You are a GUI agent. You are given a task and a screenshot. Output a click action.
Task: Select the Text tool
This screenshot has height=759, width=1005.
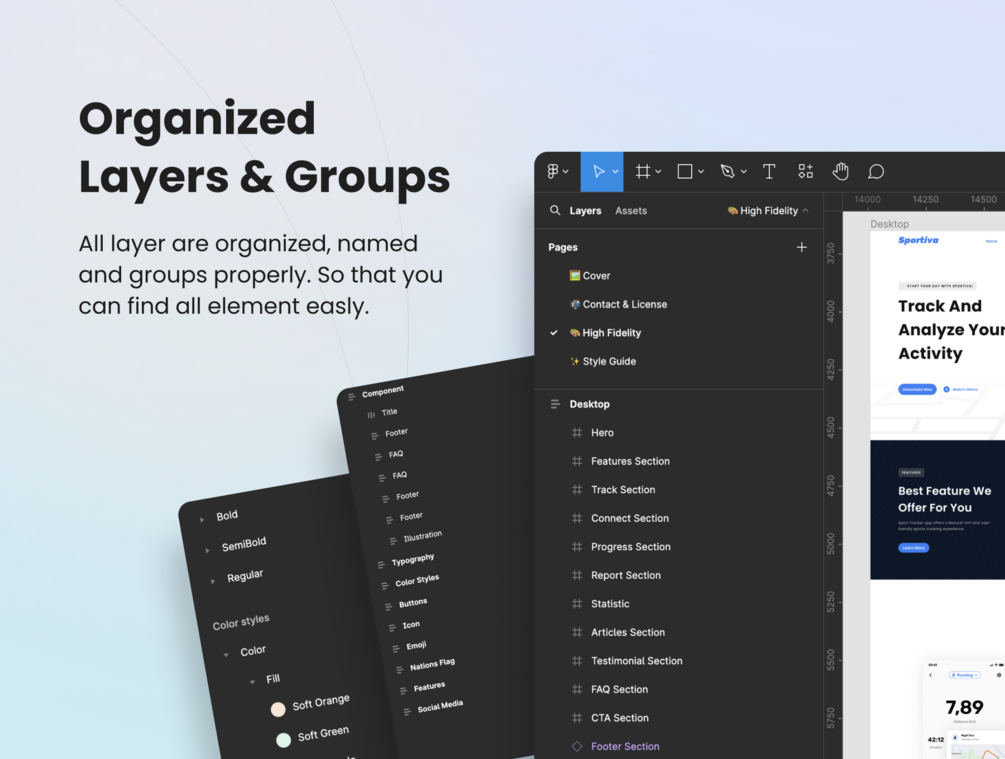pos(769,171)
